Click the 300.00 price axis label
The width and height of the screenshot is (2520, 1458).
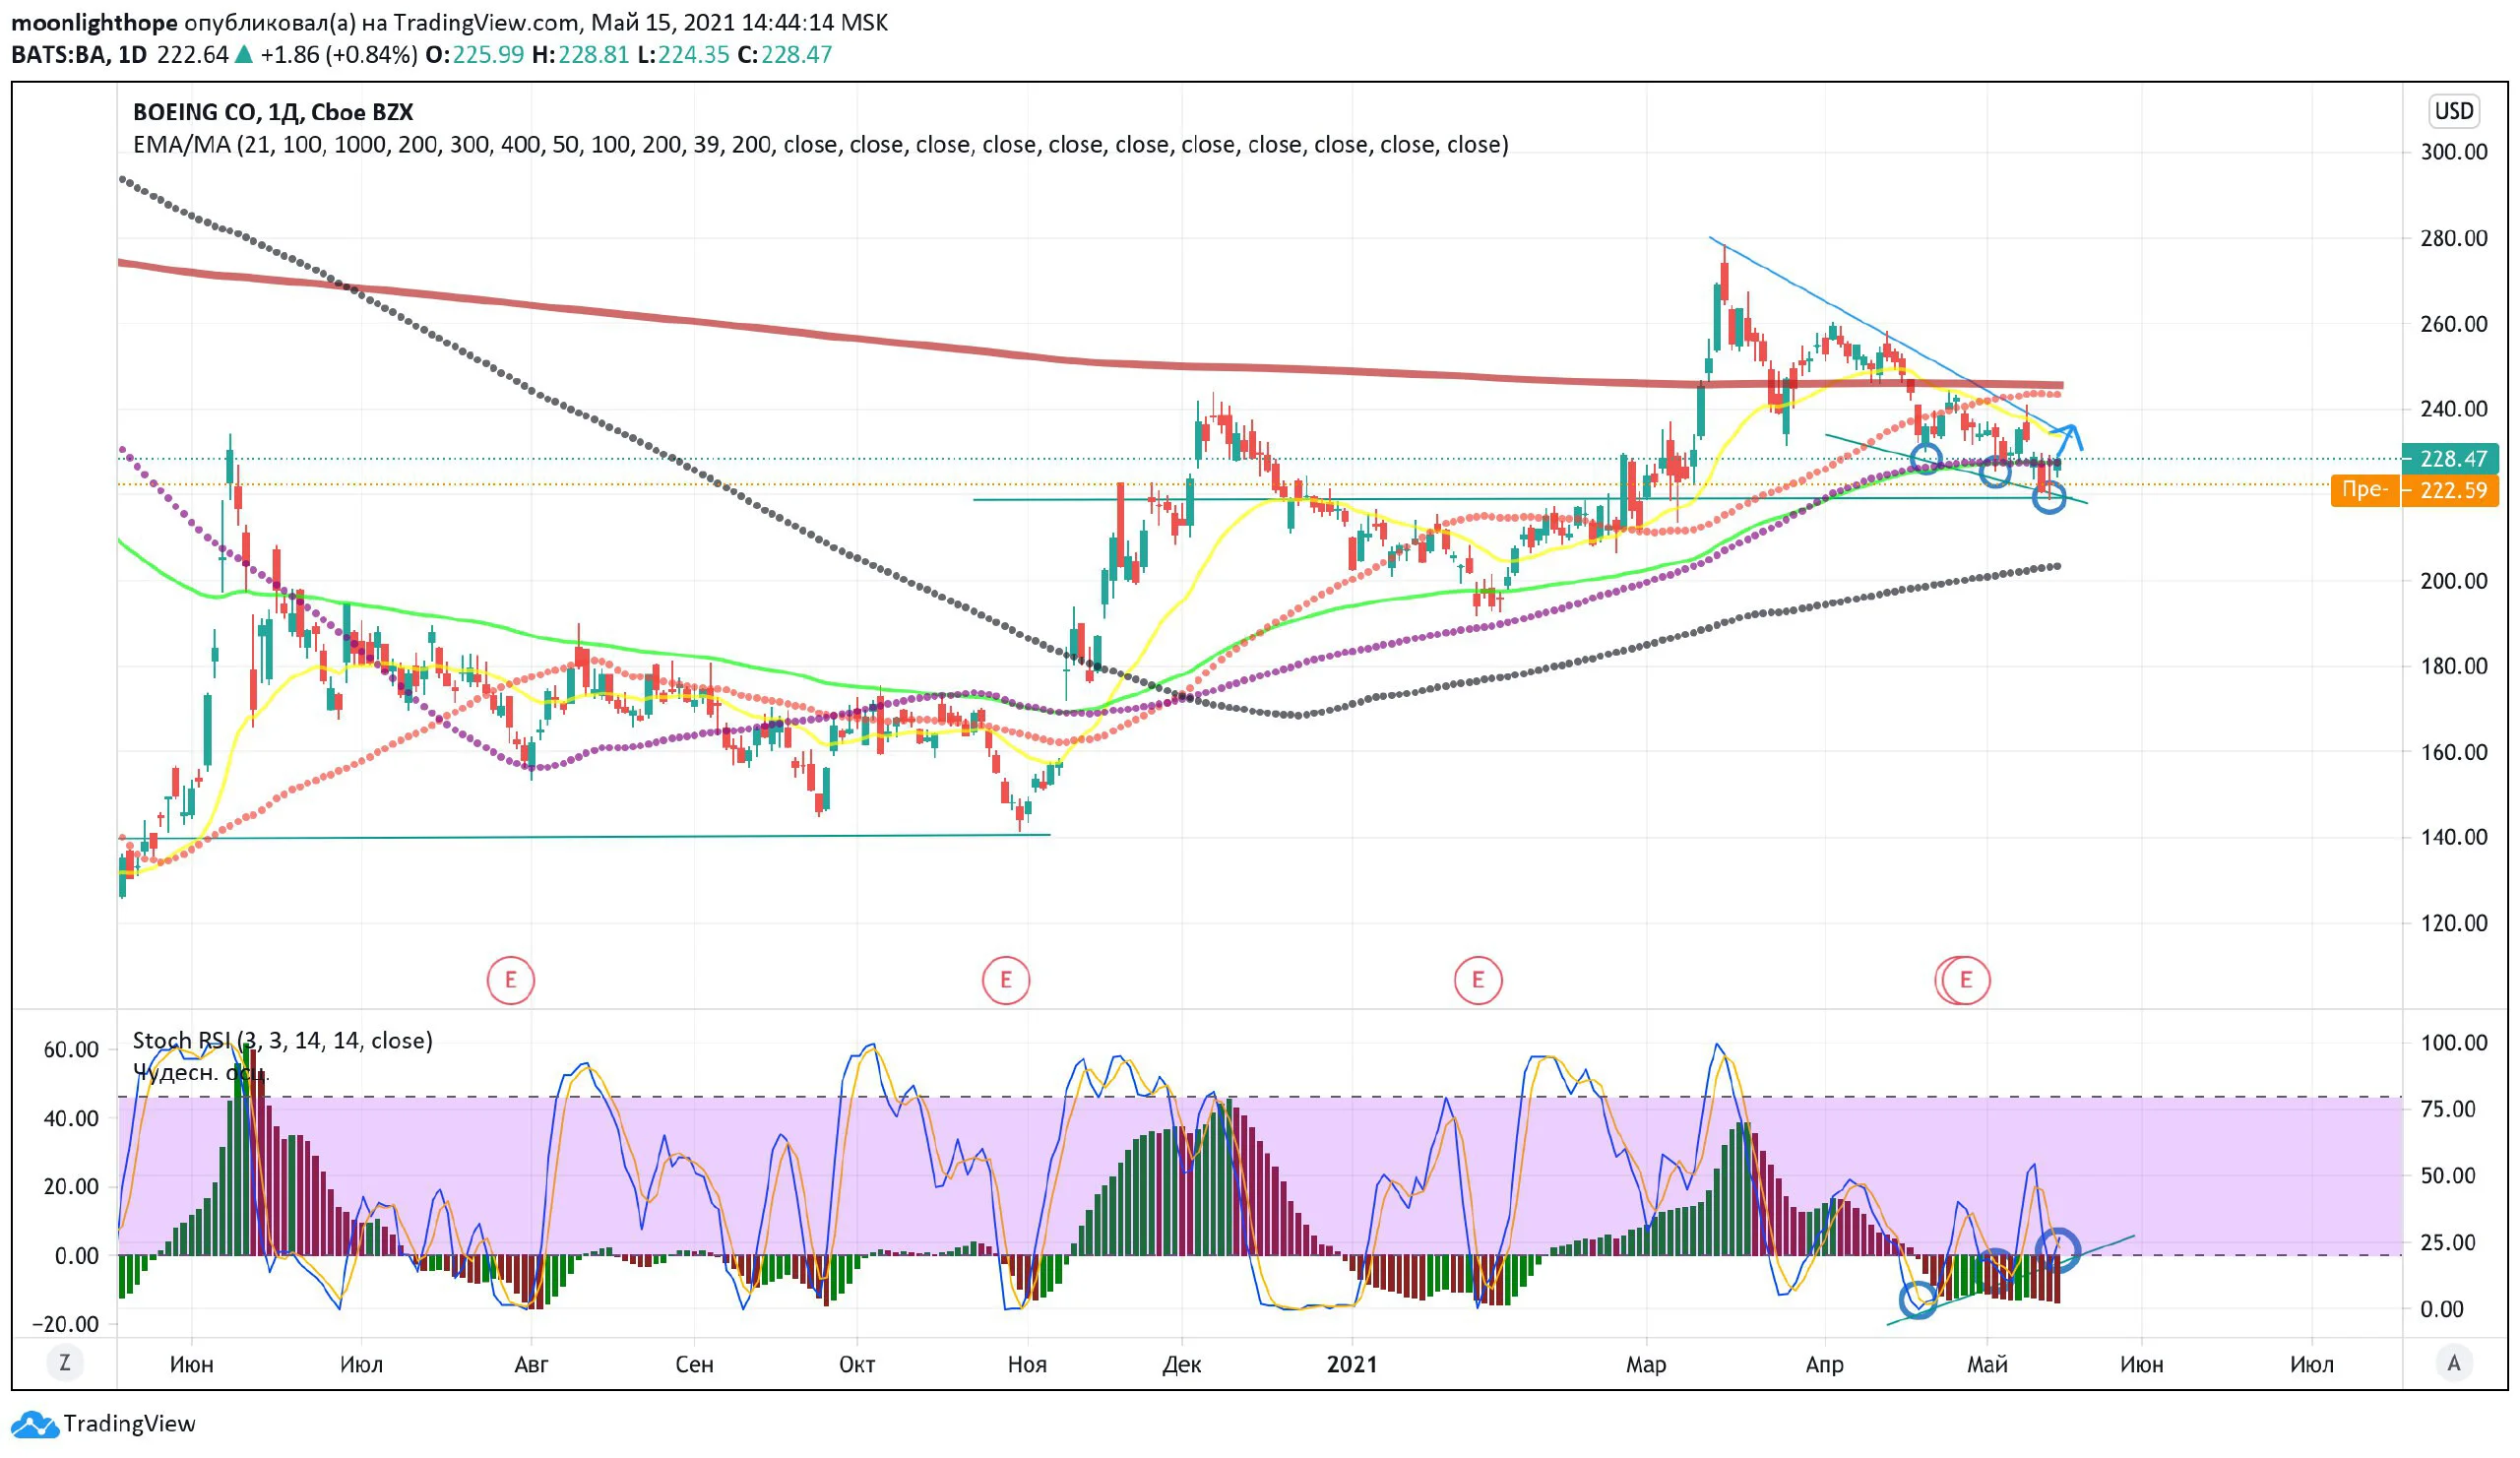[2453, 152]
